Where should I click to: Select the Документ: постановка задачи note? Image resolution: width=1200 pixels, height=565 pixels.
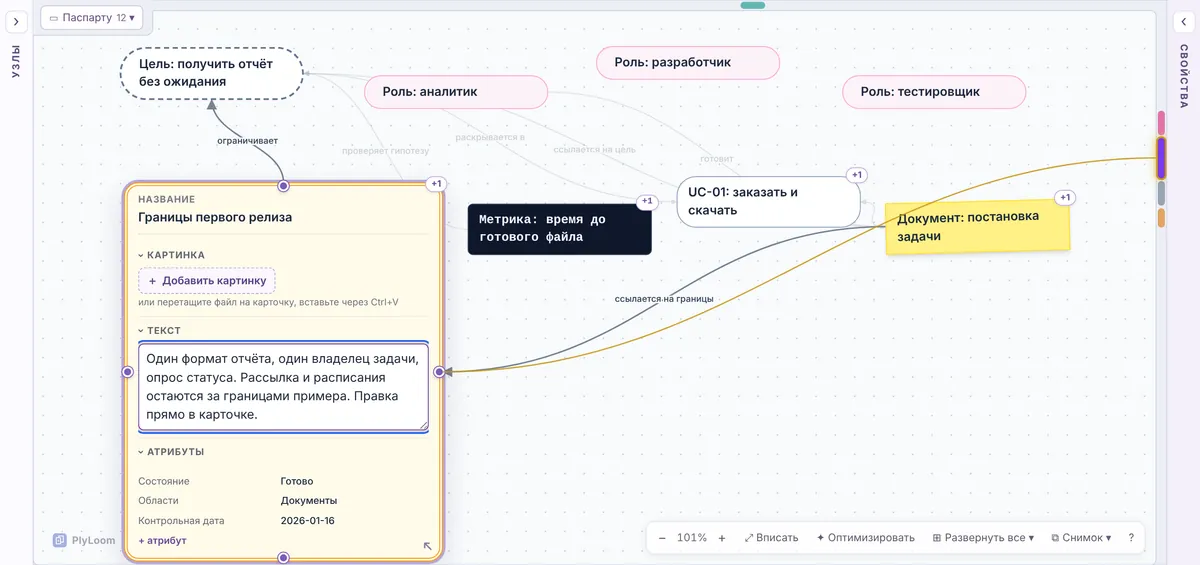click(977, 225)
